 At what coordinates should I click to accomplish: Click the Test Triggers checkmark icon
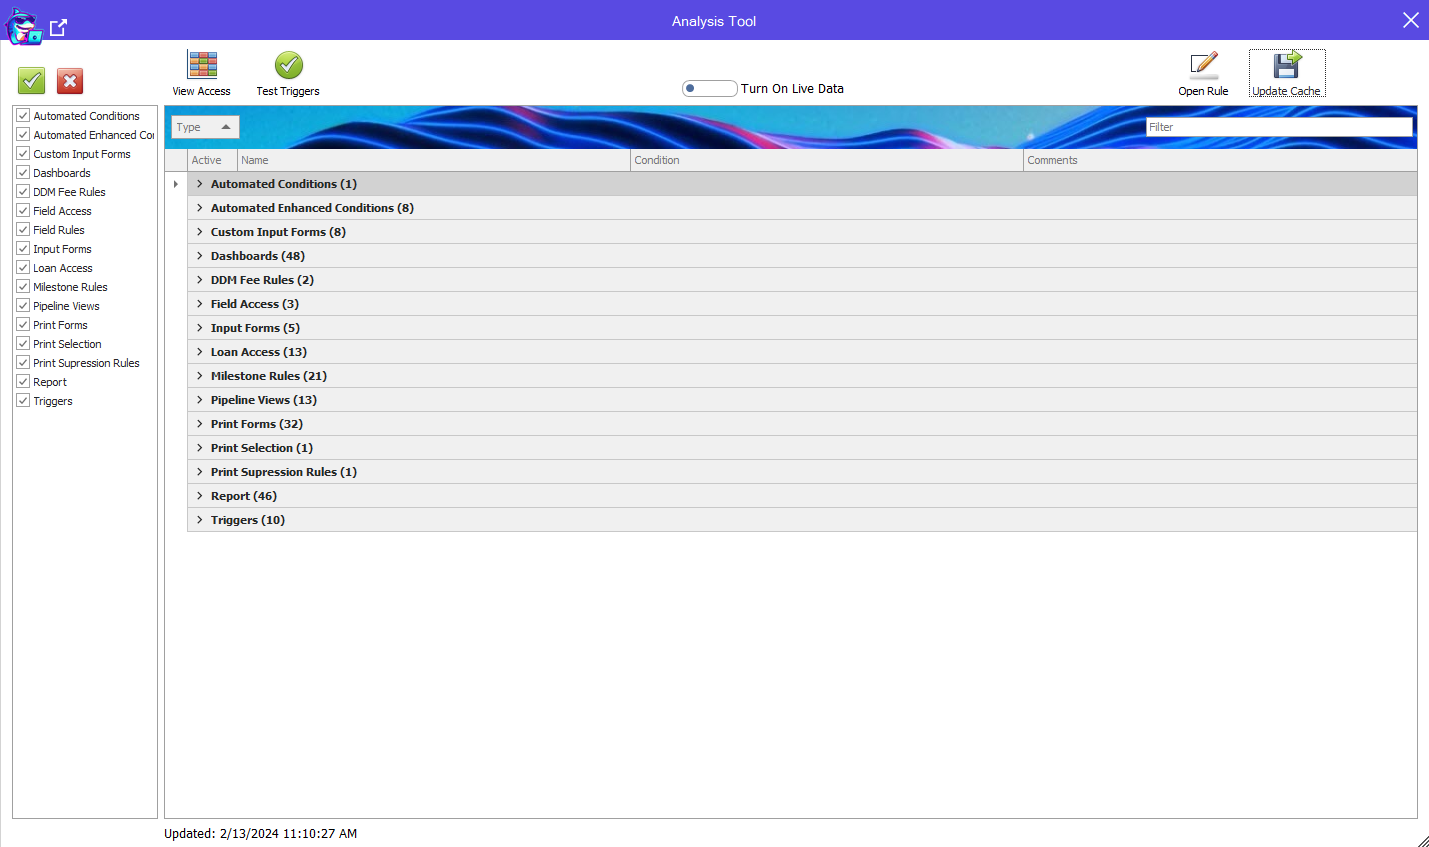(x=288, y=66)
